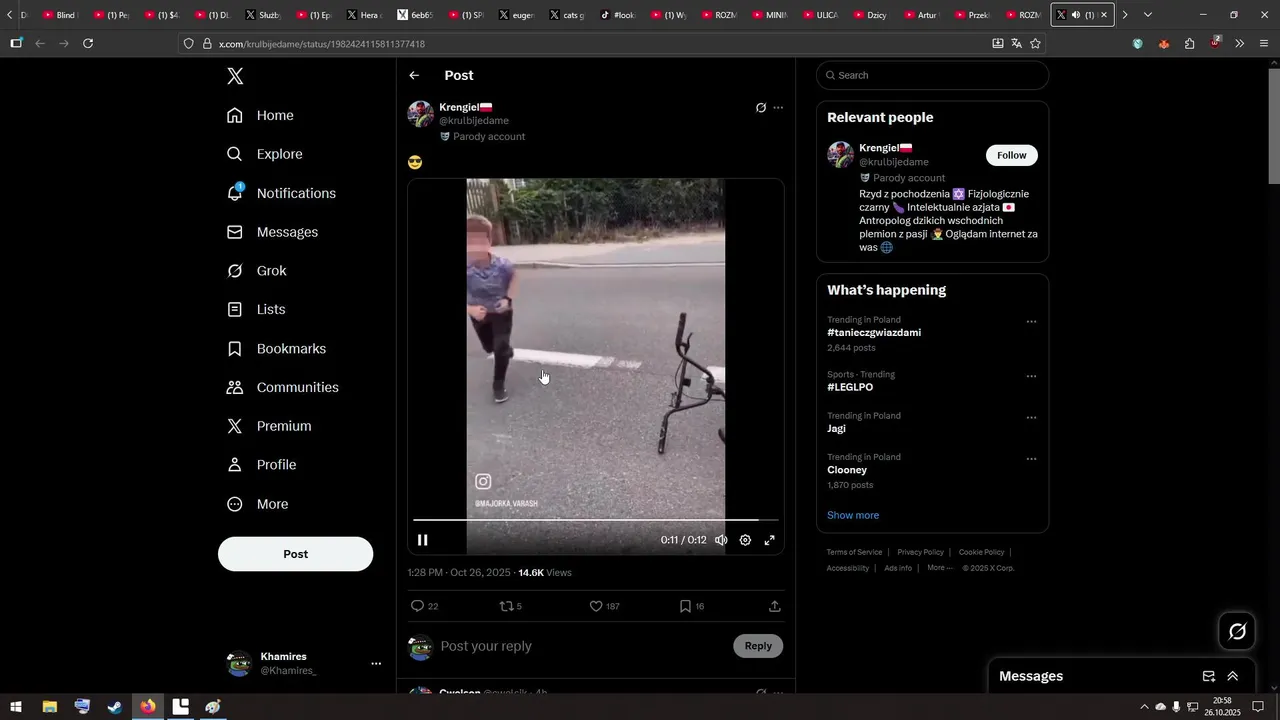This screenshot has height=720, width=1280.
Task: Open the browser extensions icon
Action: point(1189,44)
